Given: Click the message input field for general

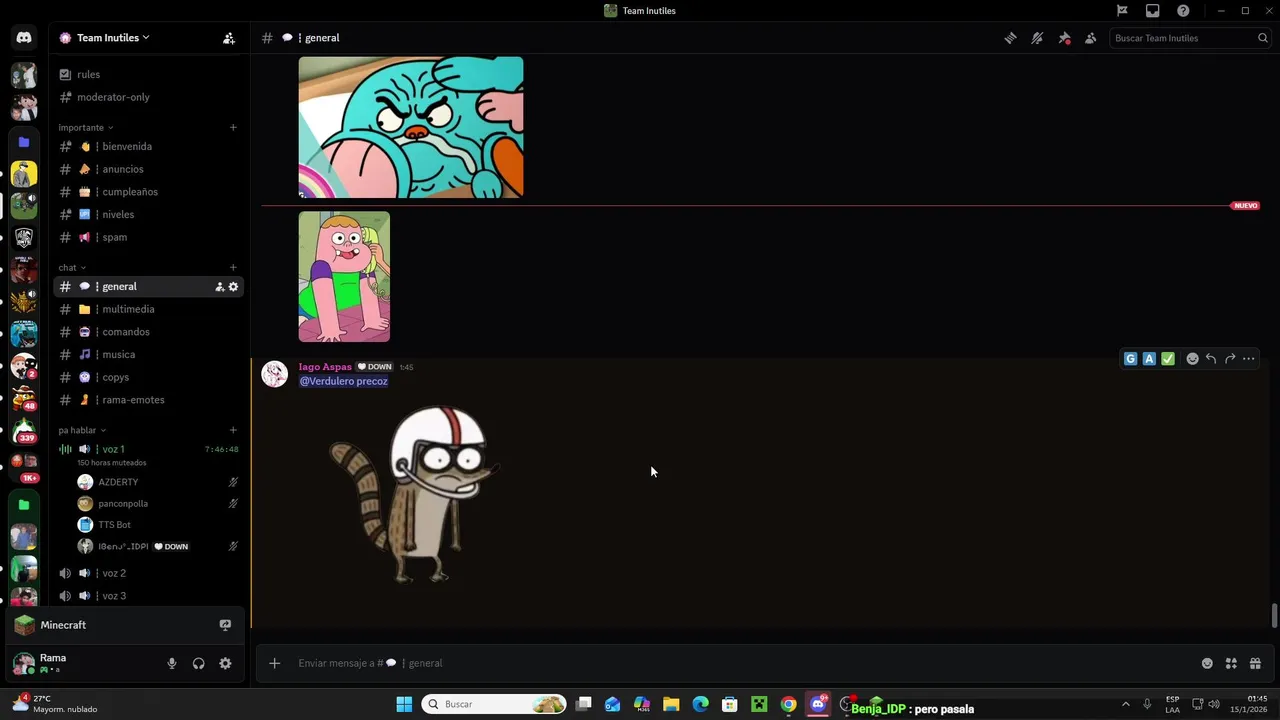Looking at the screenshot, I should pos(740,663).
